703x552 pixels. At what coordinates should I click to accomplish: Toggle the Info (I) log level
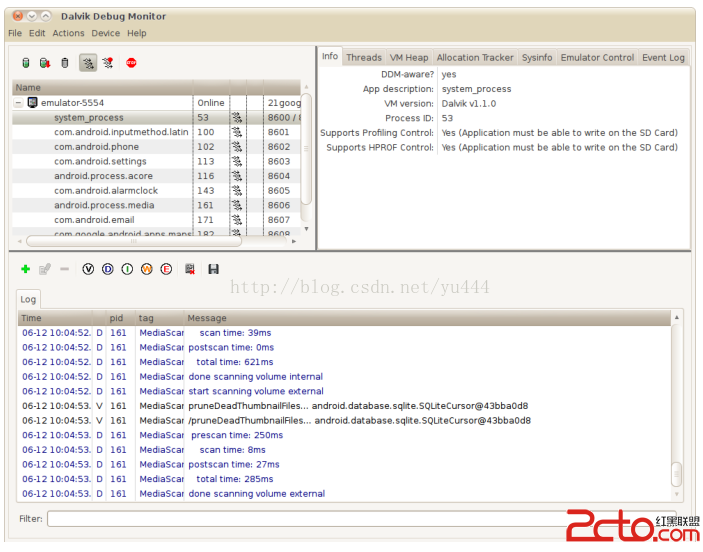tap(127, 269)
